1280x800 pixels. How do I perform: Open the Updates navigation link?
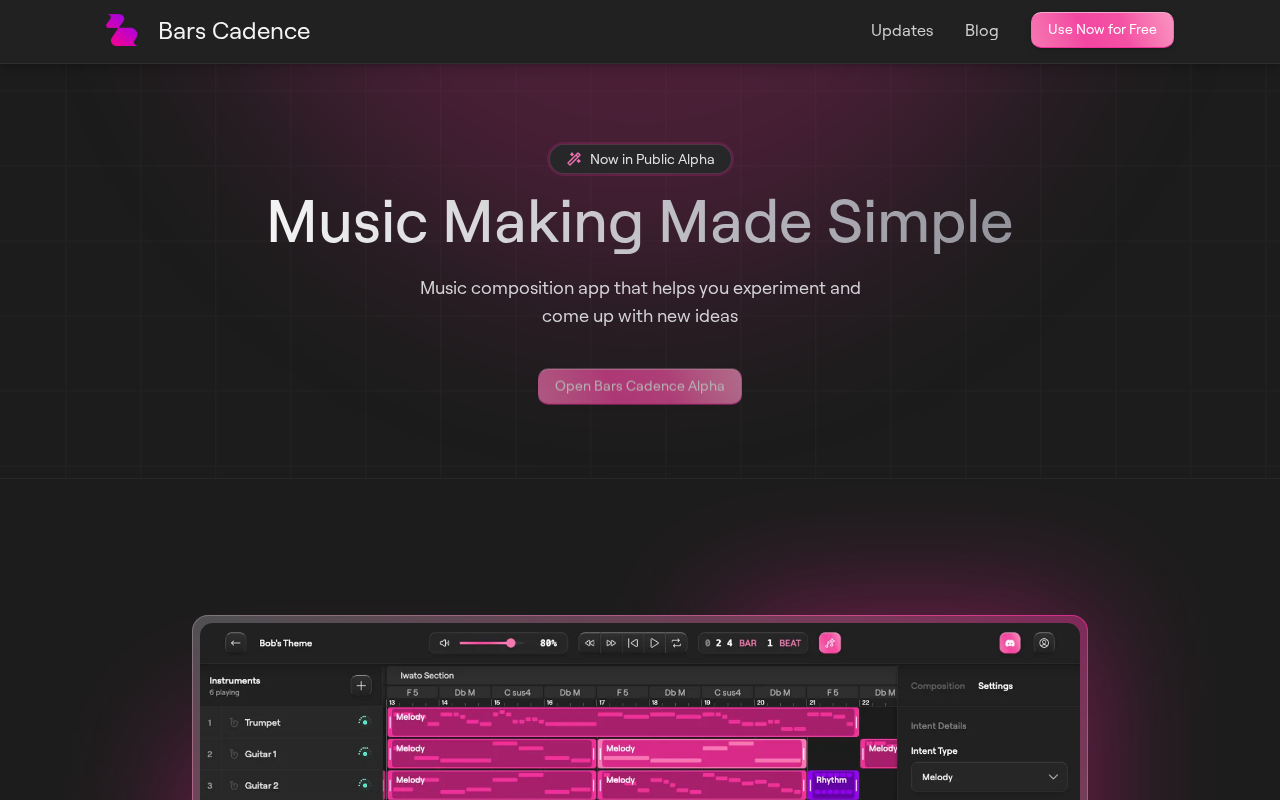(x=901, y=30)
